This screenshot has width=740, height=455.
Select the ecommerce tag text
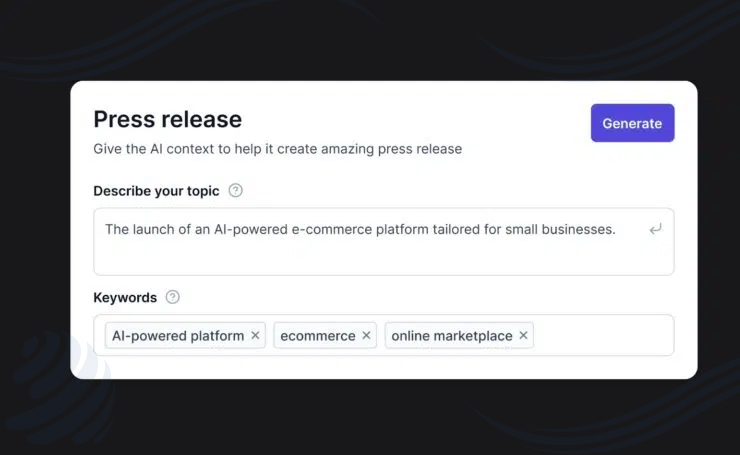click(318, 336)
